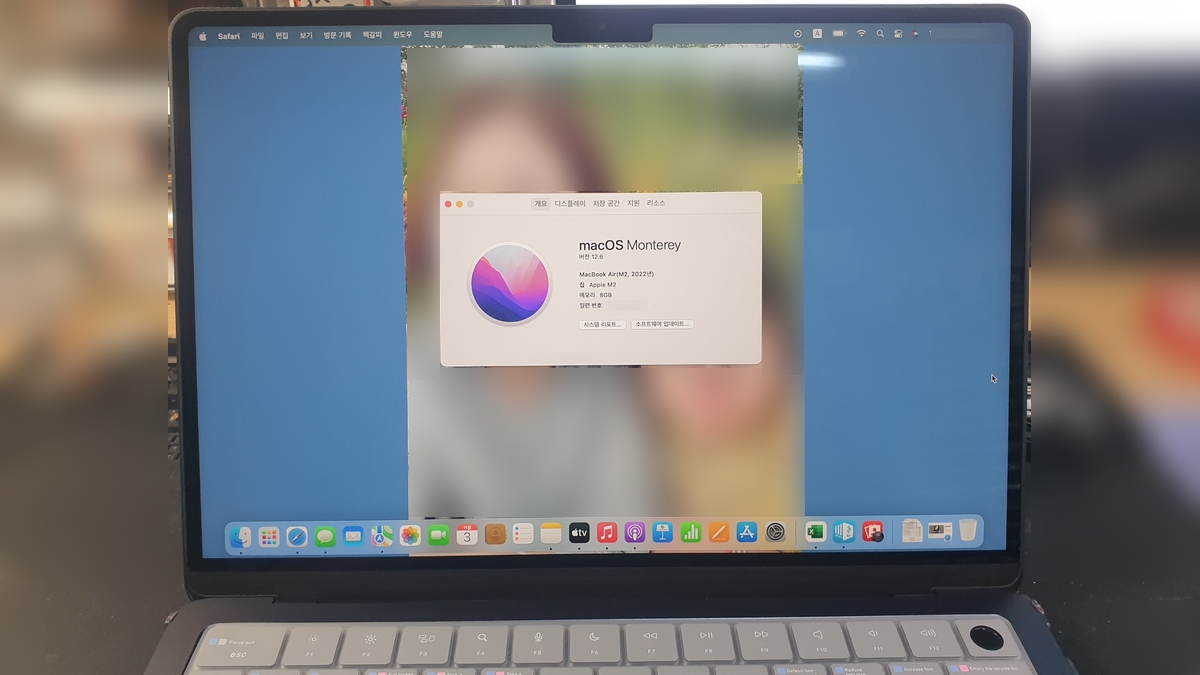Open the 방문 기록 menu
This screenshot has height=675, width=1200.
tap(337, 35)
